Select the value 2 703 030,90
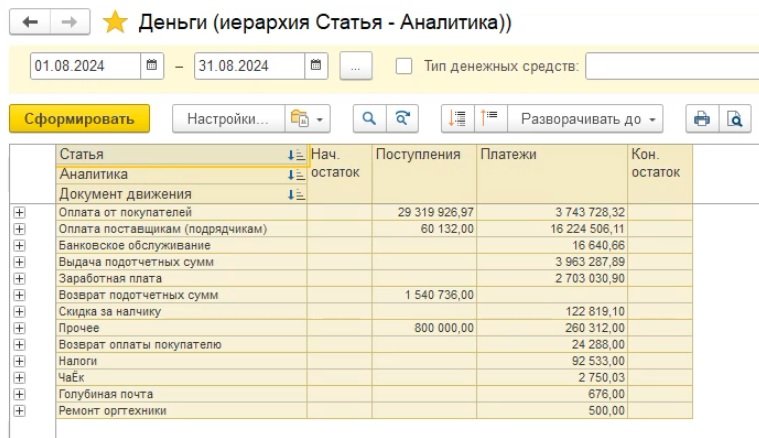Viewport: 759px width, 438px height. pyautogui.click(x=590, y=279)
